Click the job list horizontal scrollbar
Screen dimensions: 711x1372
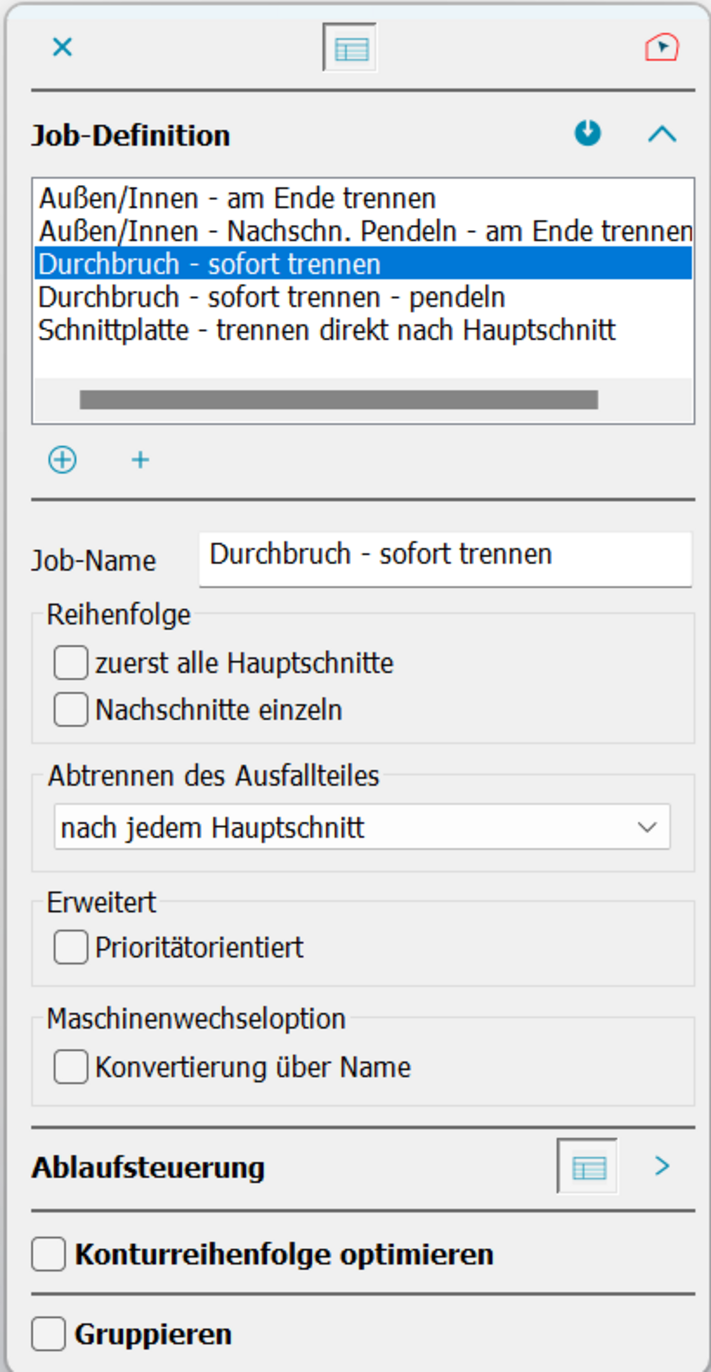pyautogui.click(x=338, y=400)
